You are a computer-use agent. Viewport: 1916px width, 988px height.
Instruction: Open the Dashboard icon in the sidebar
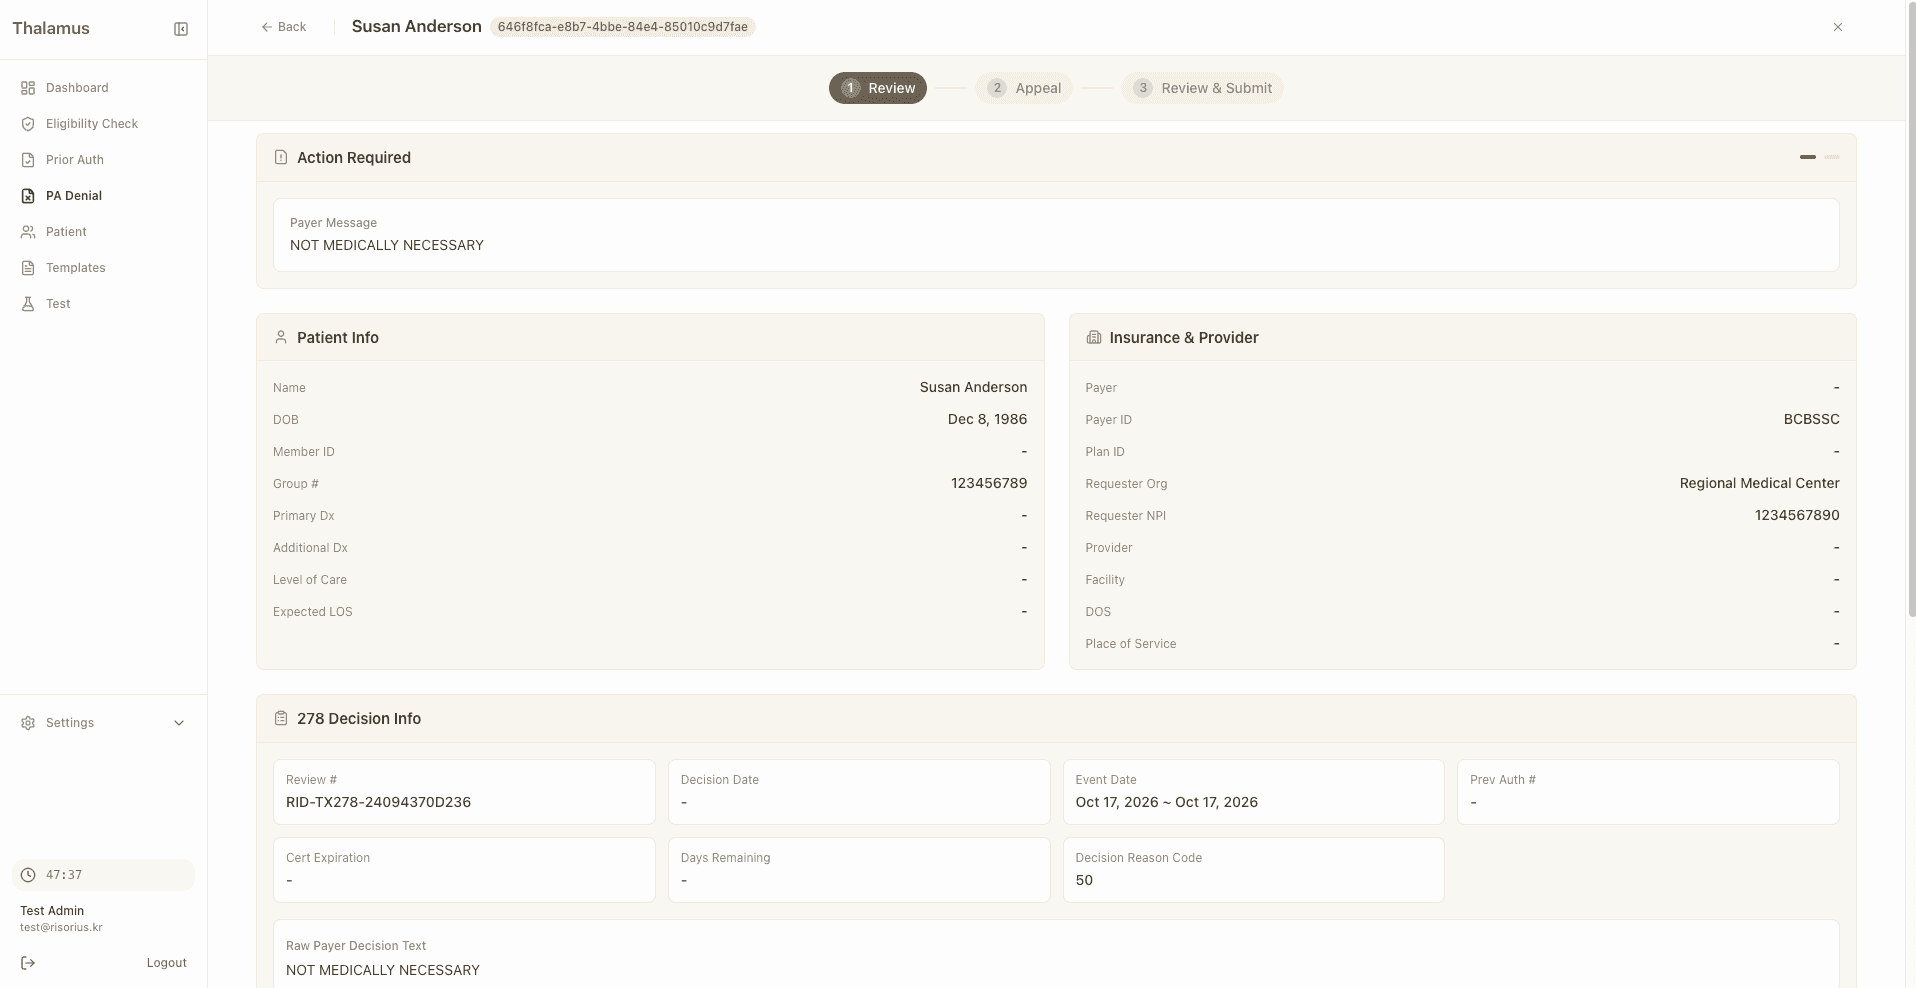click(28, 88)
